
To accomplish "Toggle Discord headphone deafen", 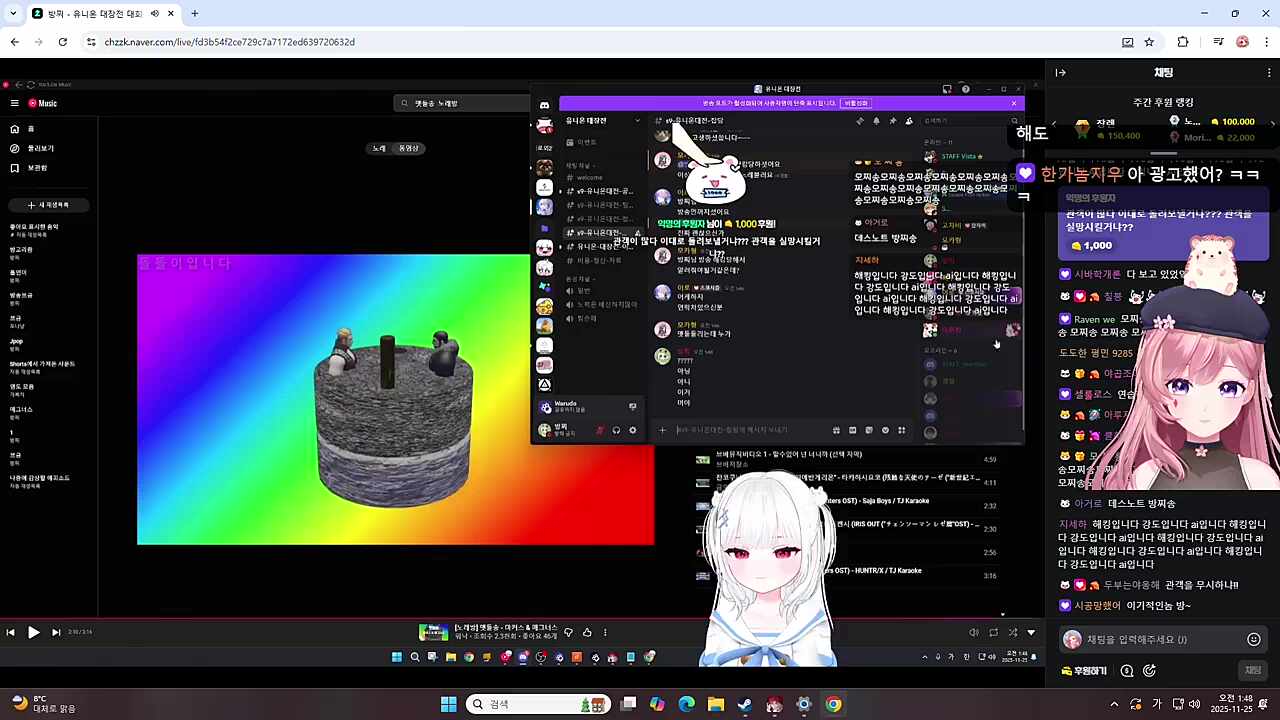I will pos(616,430).
